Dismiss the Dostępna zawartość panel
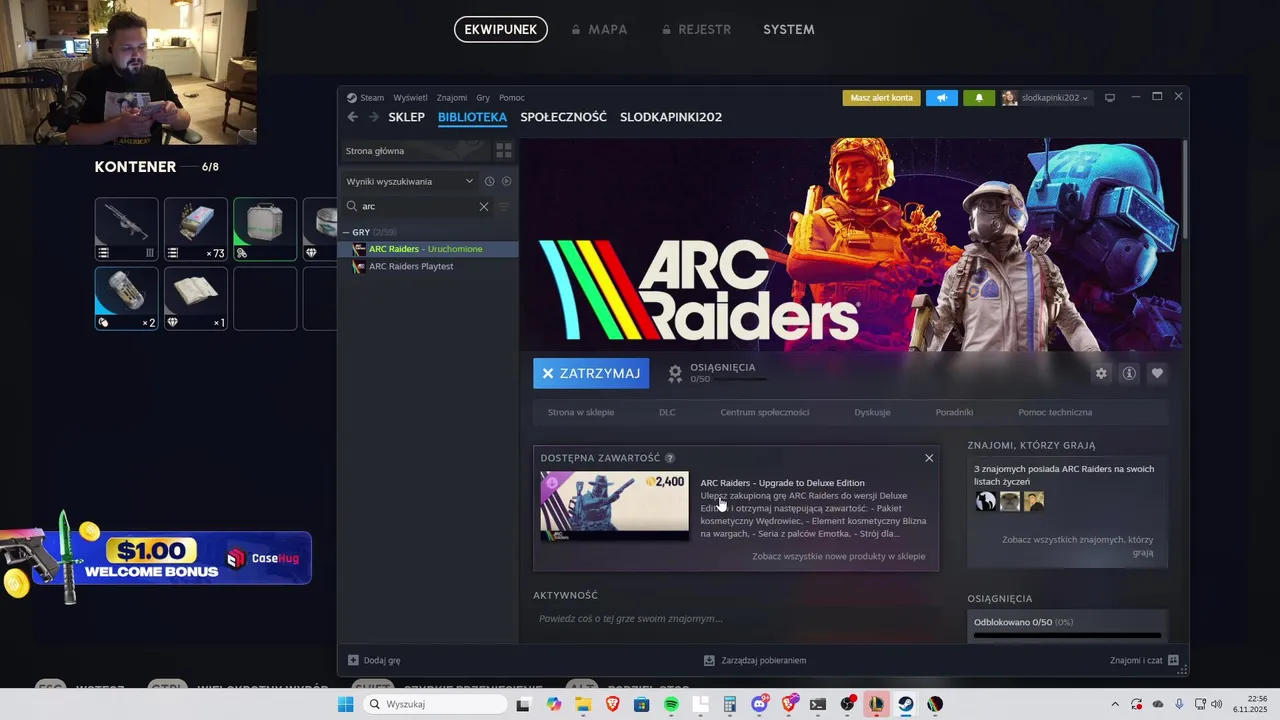The height and width of the screenshot is (720, 1280). click(x=929, y=458)
